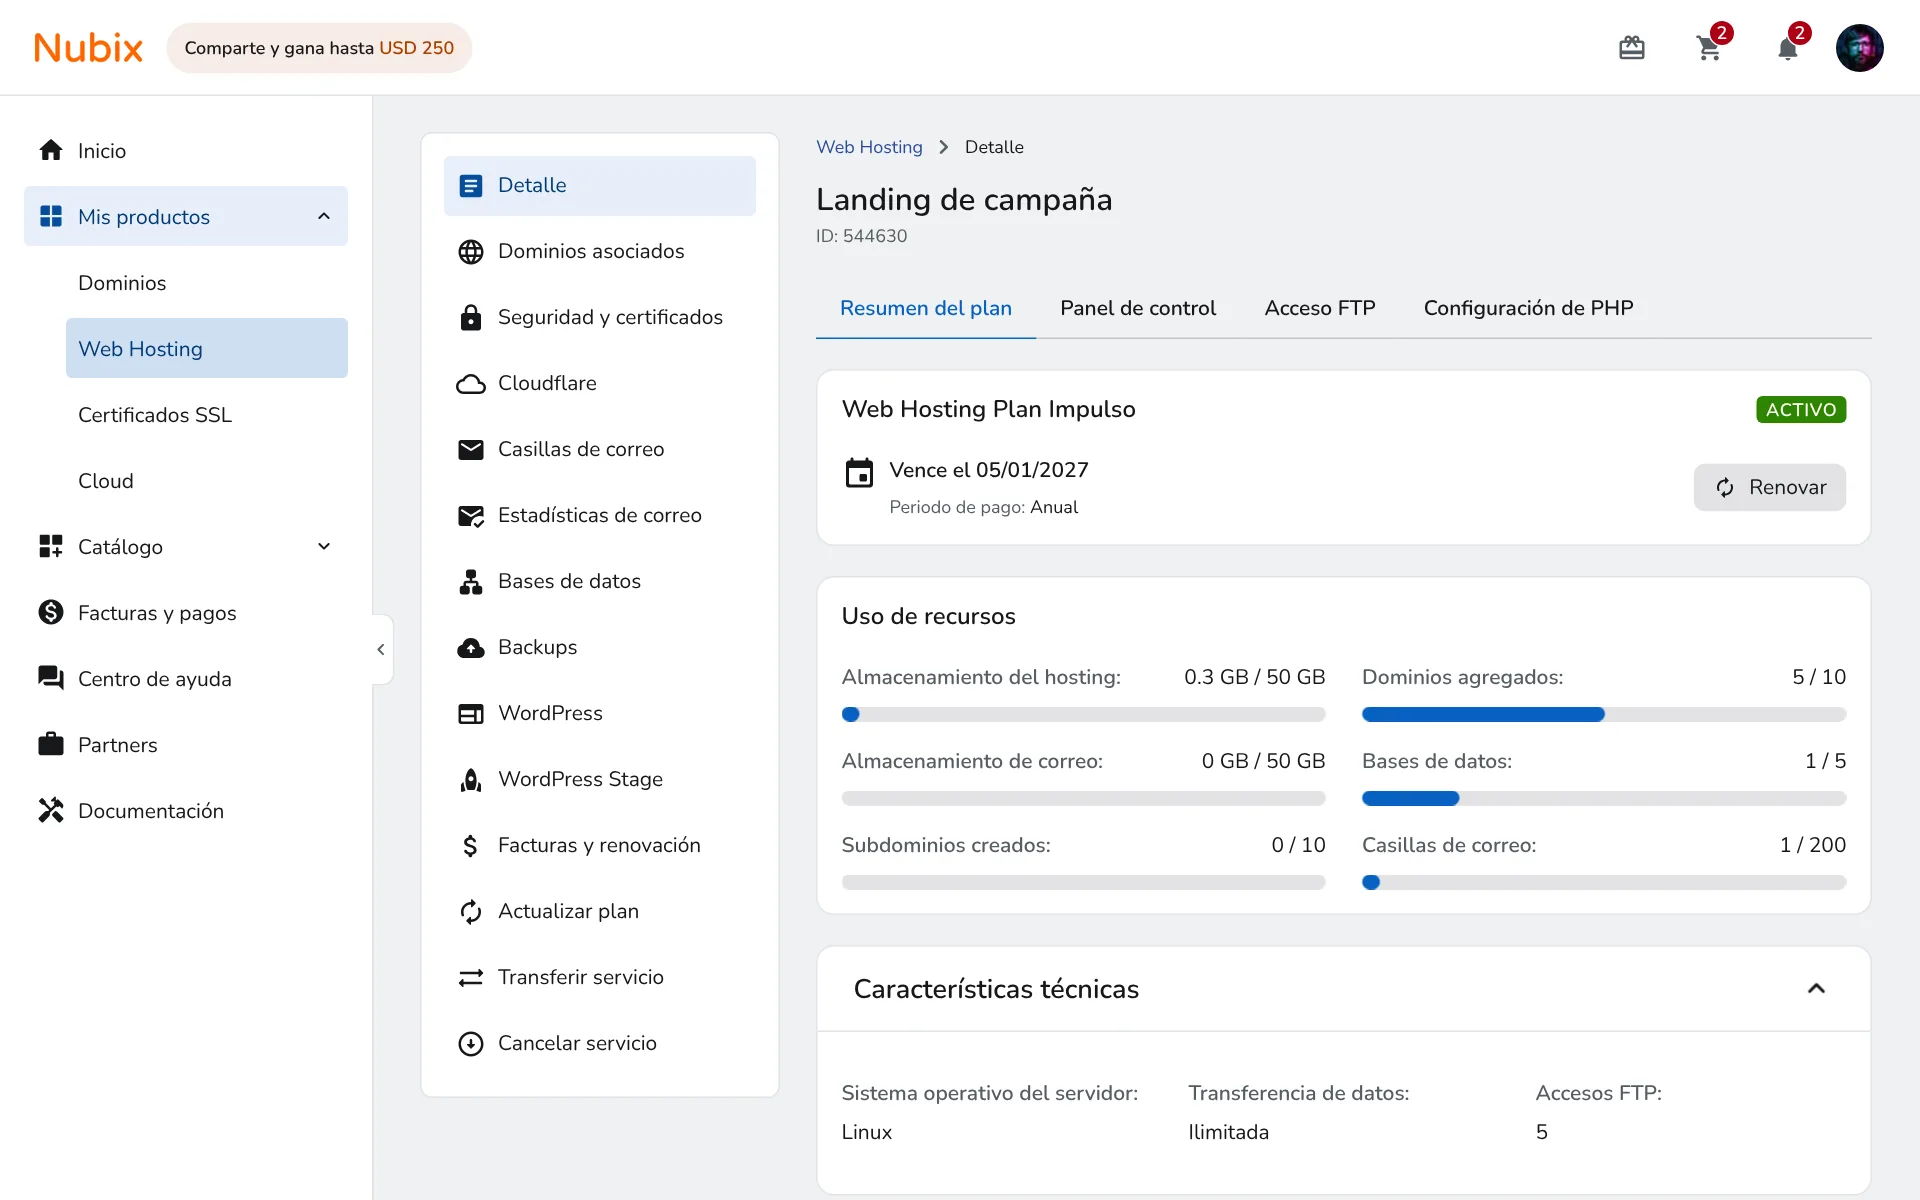Collapse Características técnicas section
The height and width of the screenshot is (1200, 1920).
[x=1816, y=989]
